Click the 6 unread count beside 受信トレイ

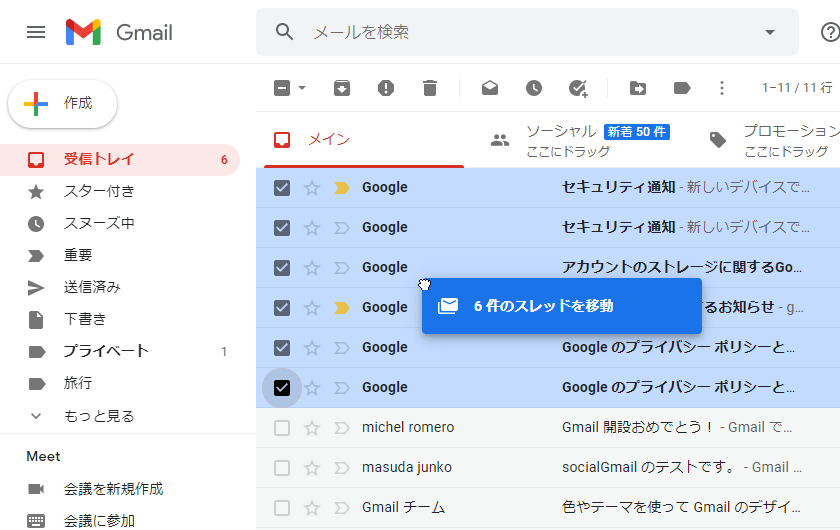pos(224,160)
